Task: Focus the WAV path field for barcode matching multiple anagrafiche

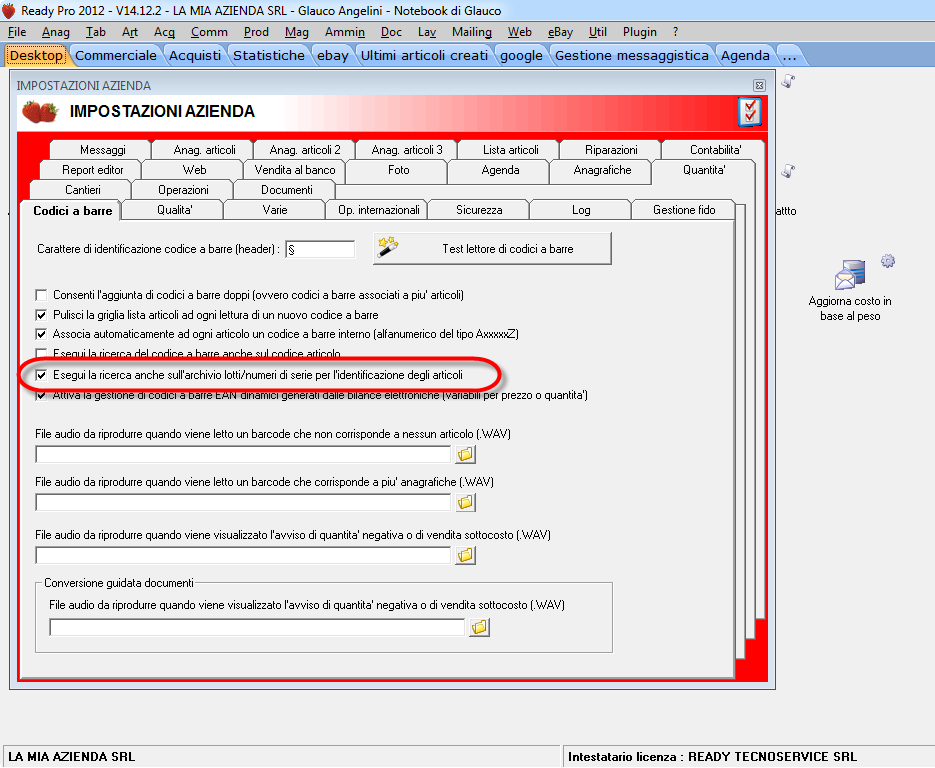Action: (243, 503)
